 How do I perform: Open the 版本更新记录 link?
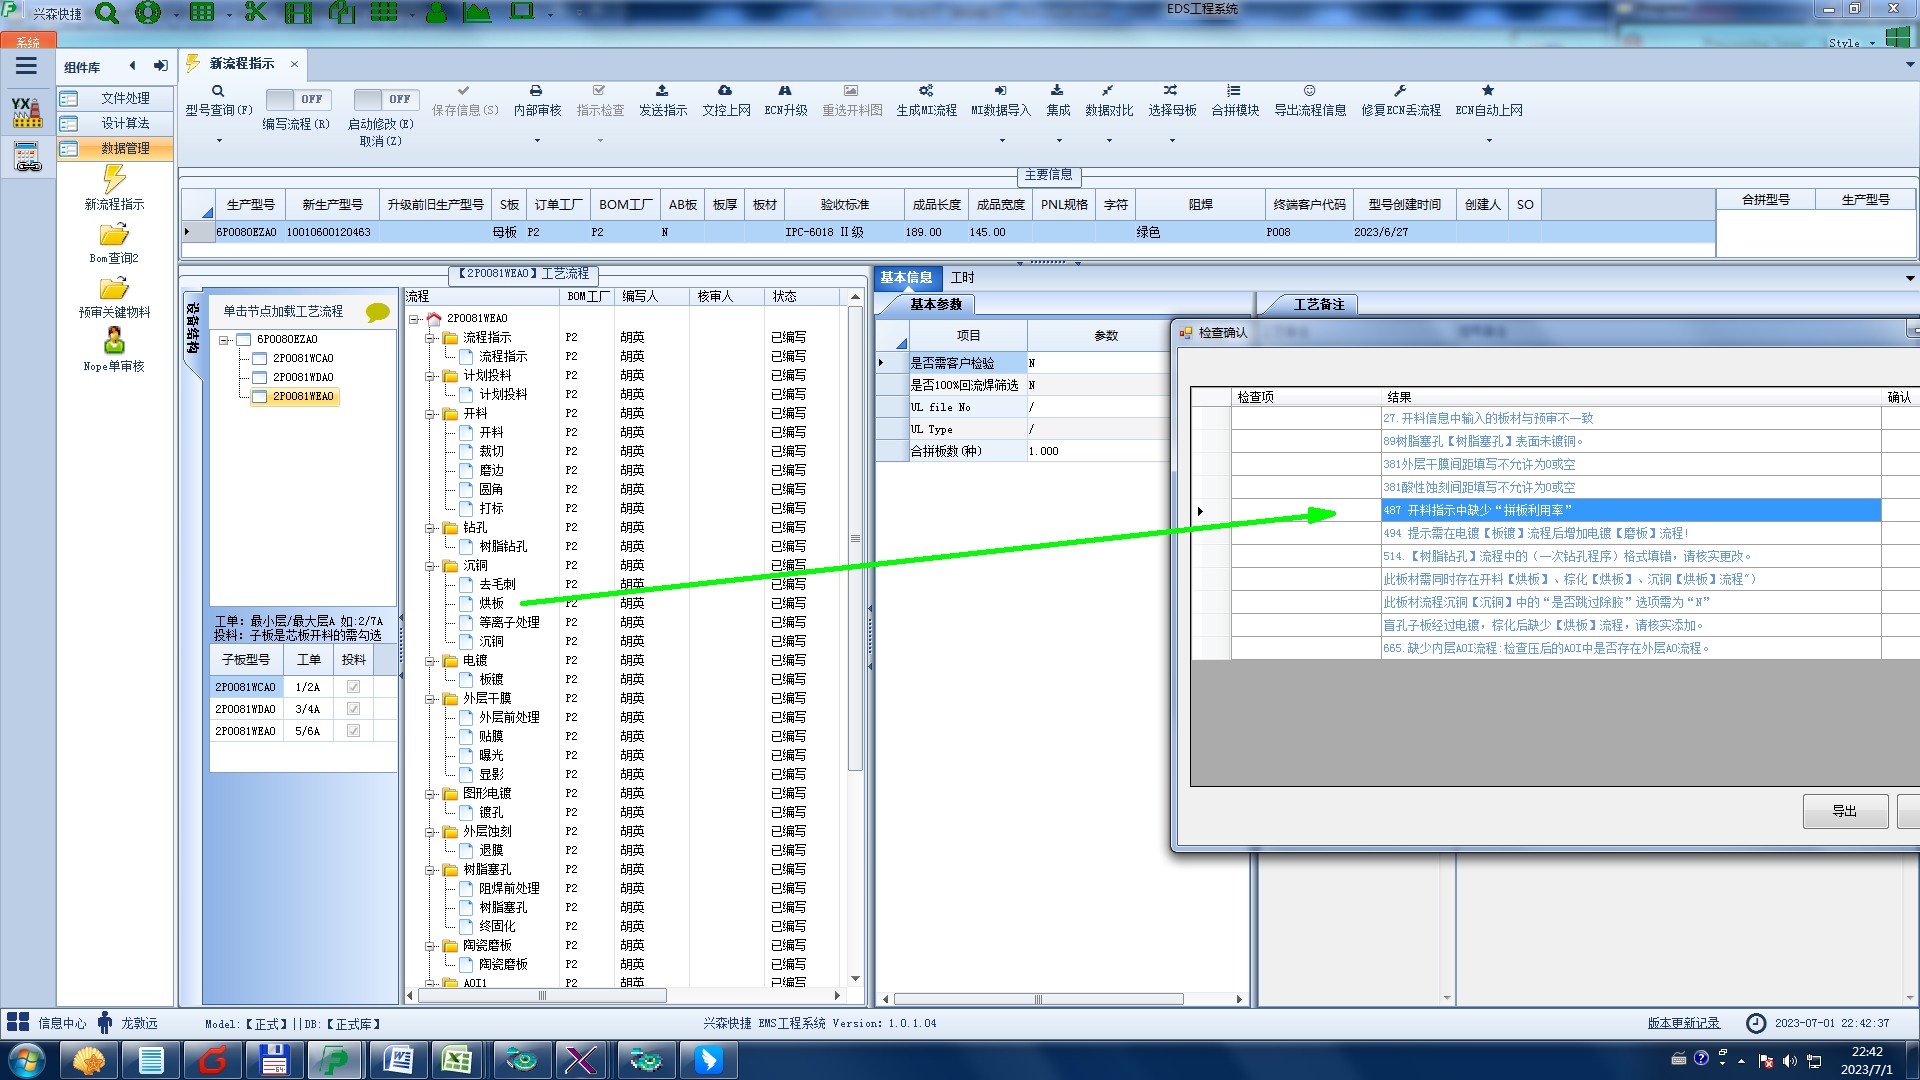(1683, 1023)
